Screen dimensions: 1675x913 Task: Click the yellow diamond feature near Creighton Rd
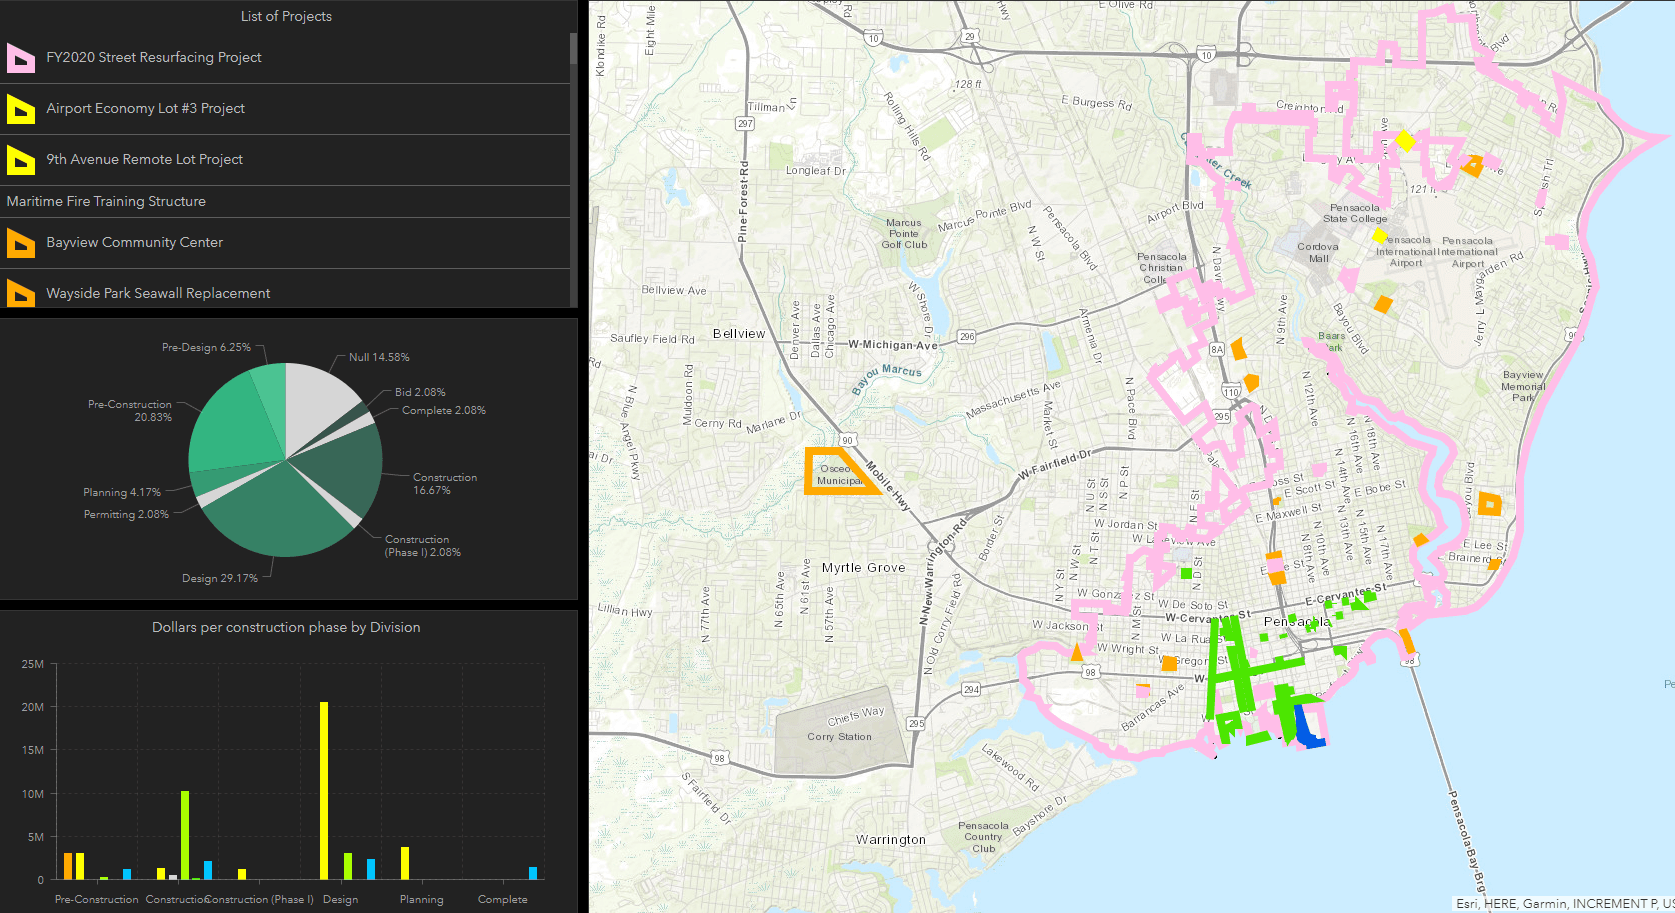tap(1405, 140)
